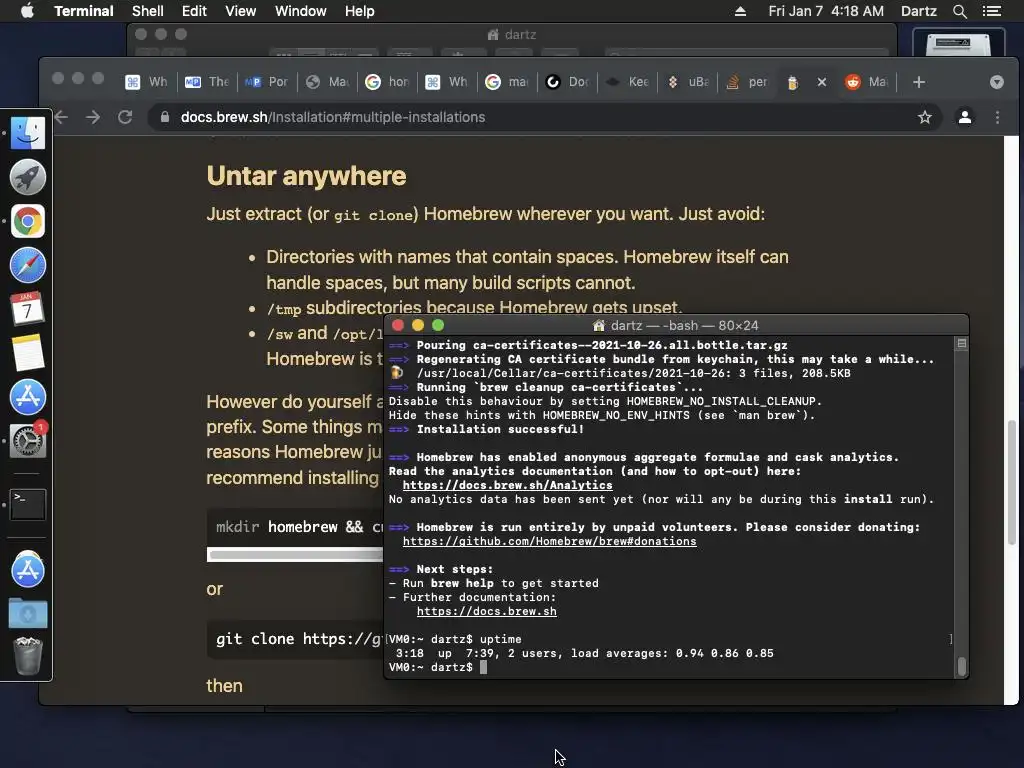
Task: Open Terminal icon in the dock
Action: coord(27,504)
